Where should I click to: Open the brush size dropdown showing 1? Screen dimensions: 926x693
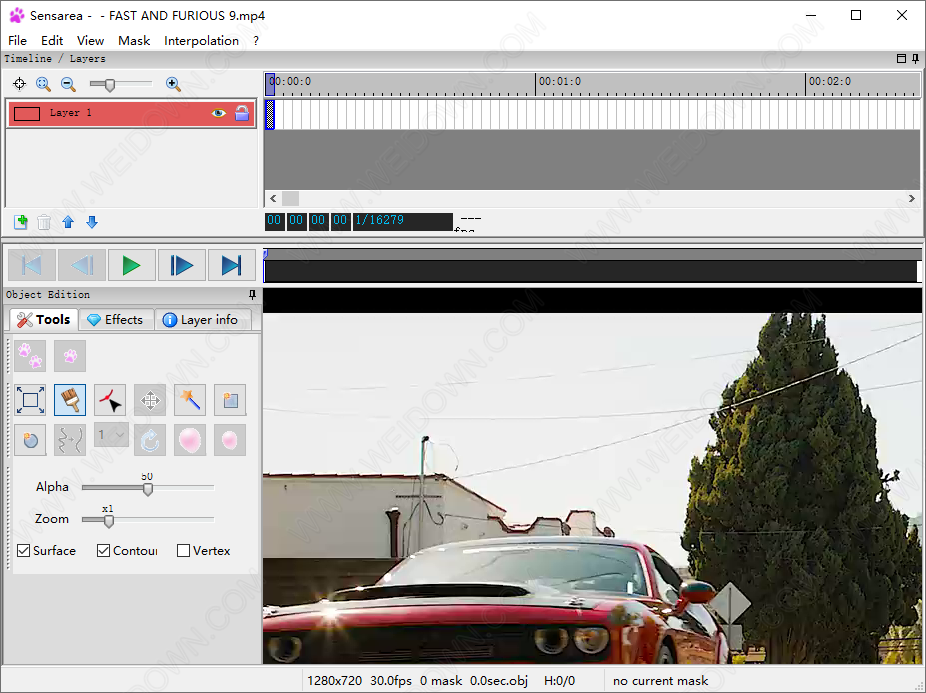click(x=111, y=435)
